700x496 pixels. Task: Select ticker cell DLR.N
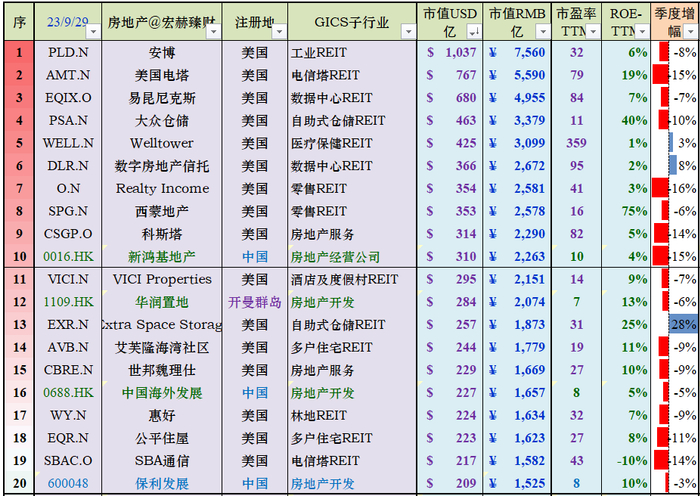point(68,166)
